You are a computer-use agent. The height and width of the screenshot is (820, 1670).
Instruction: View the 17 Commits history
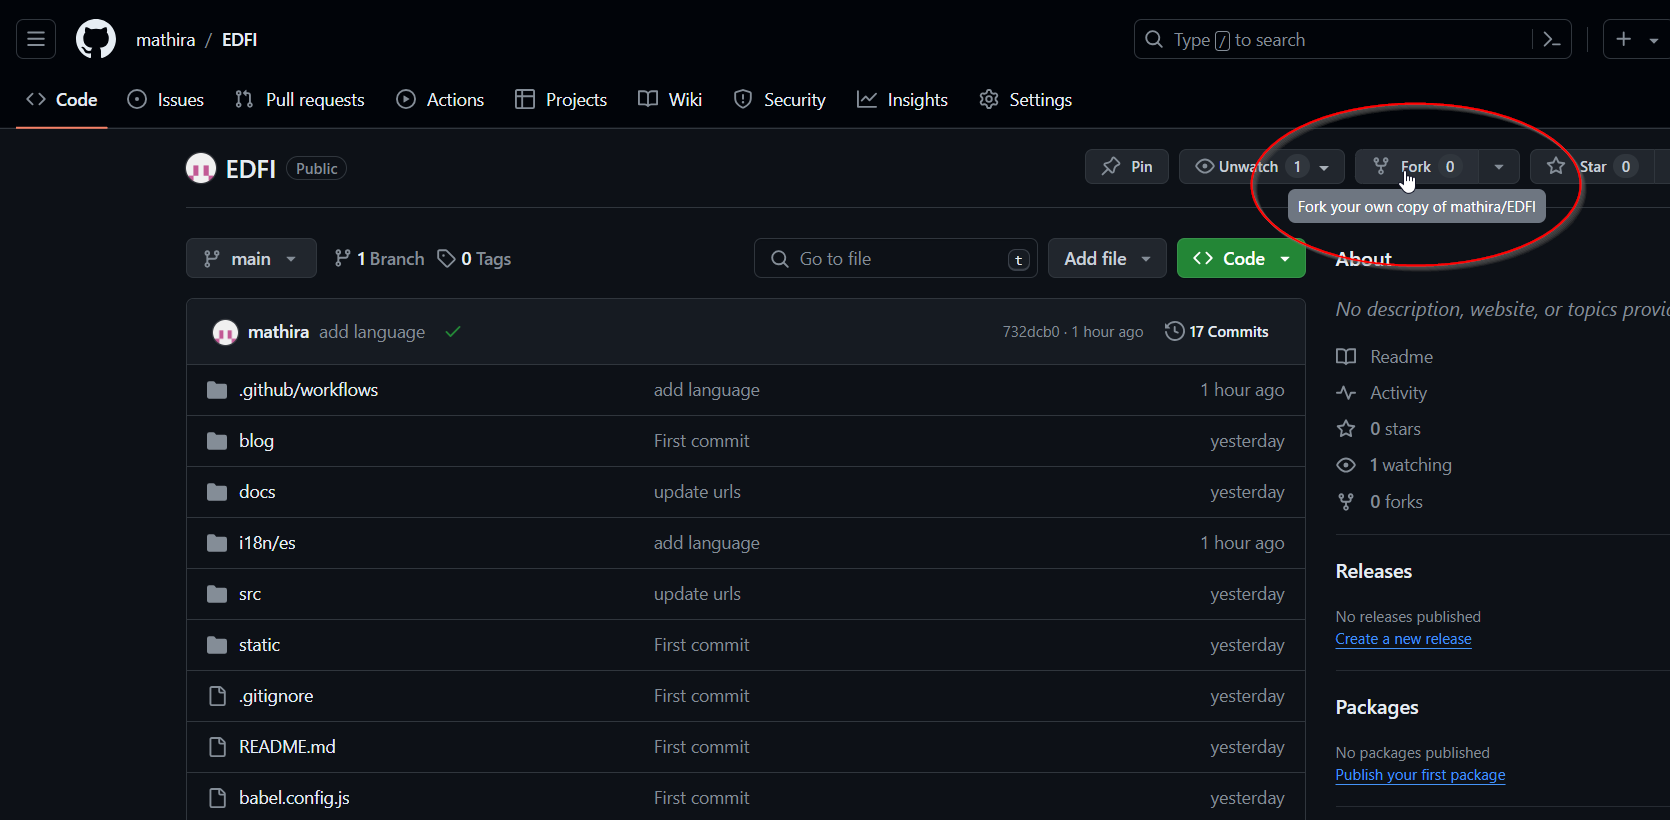coord(1217,332)
